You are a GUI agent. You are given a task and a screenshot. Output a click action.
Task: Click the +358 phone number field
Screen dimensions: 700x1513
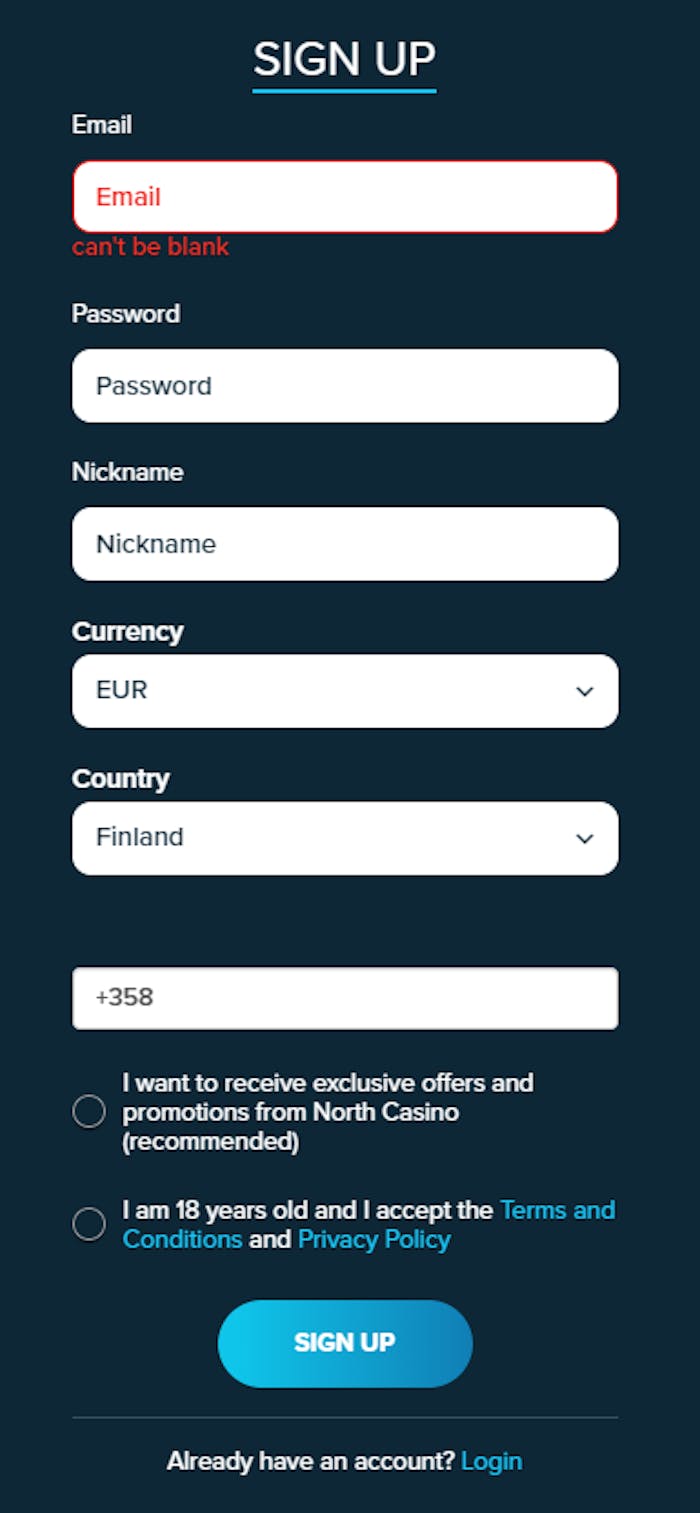(x=344, y=998)
